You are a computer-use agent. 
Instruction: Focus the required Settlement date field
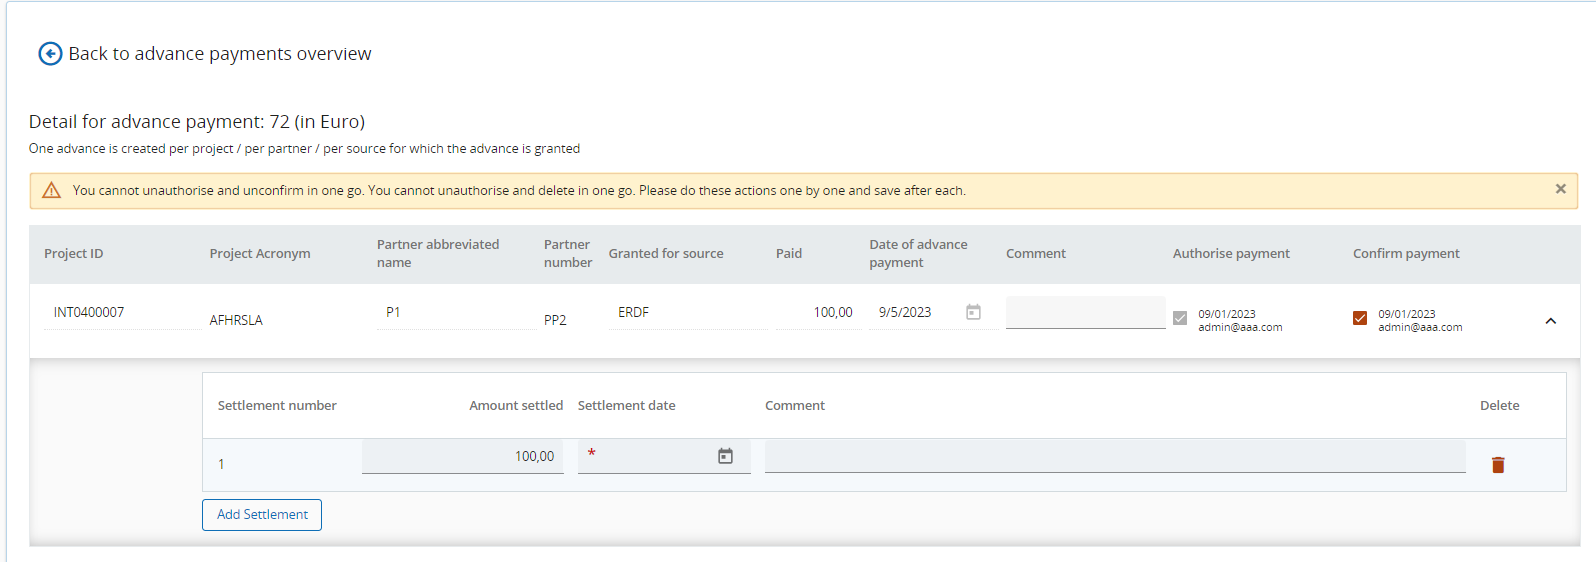[645, 456]
